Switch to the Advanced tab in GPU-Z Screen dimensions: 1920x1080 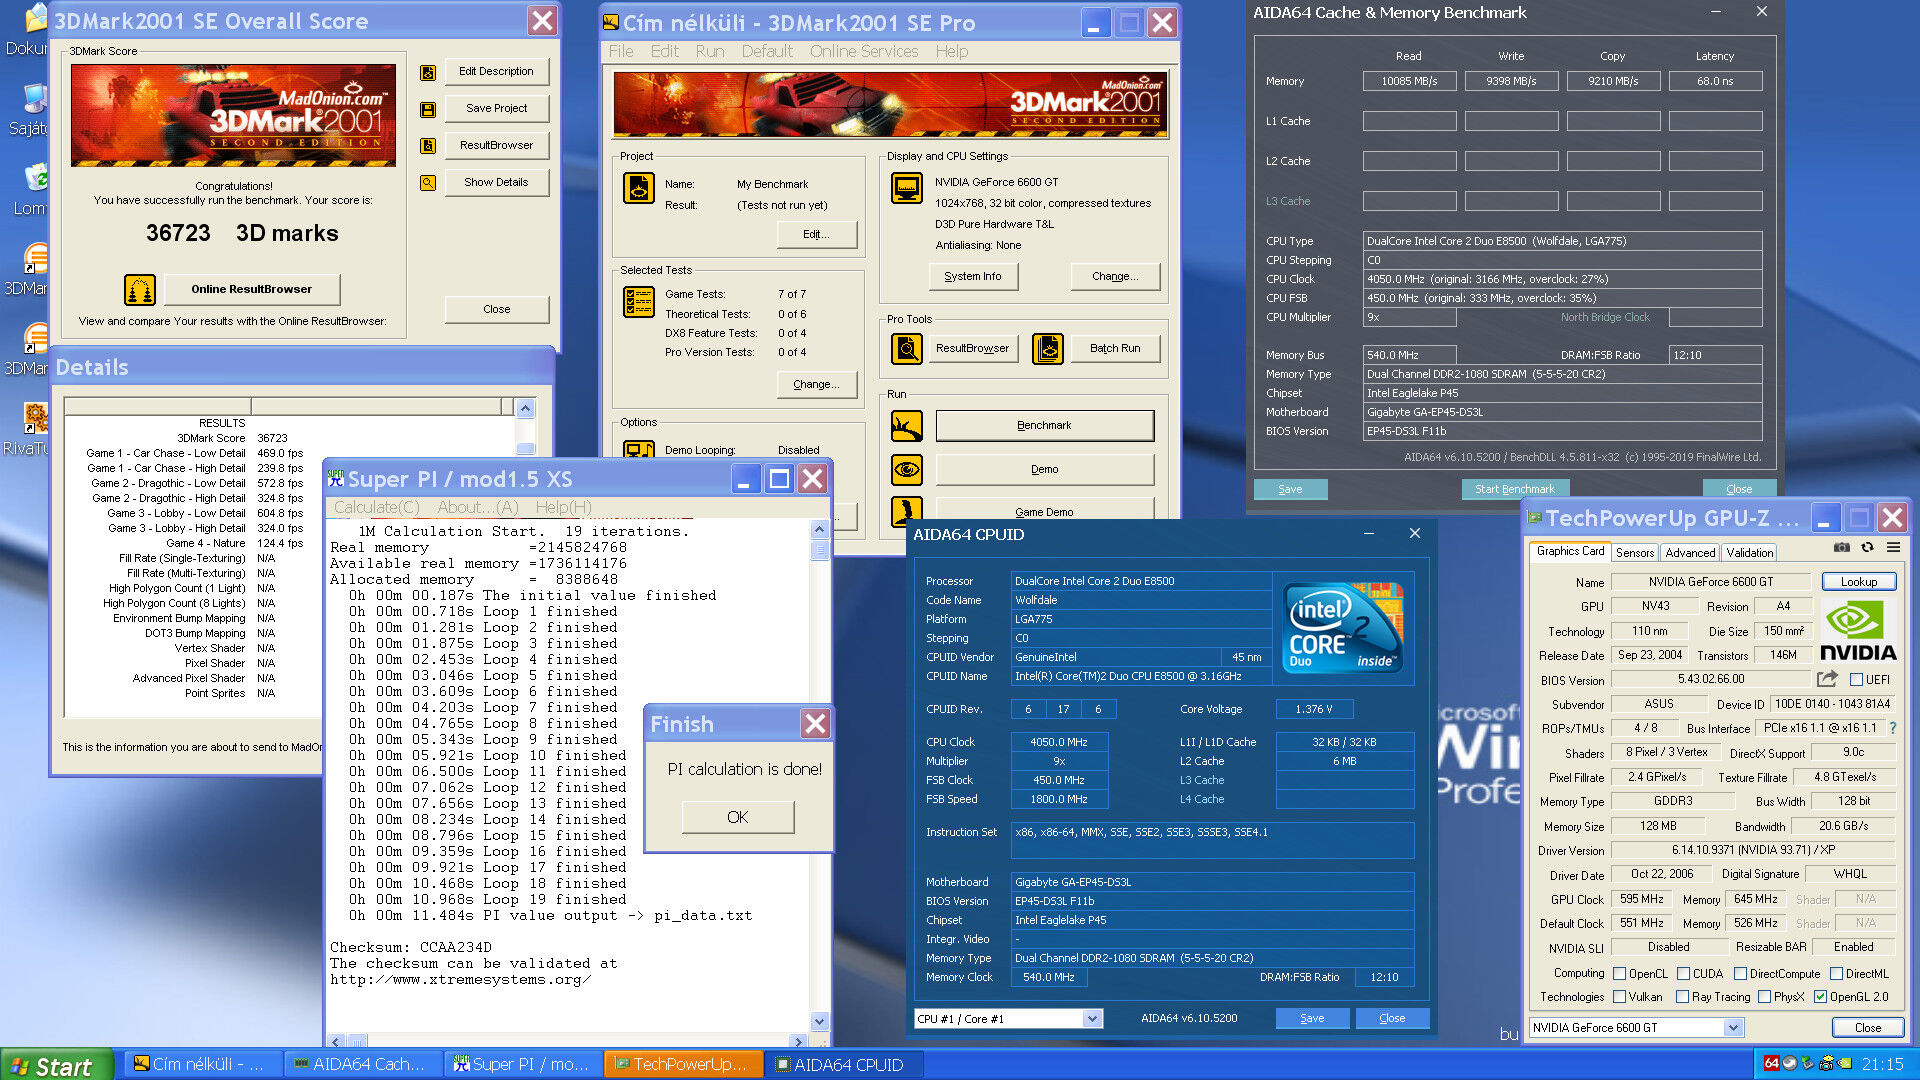pos(1690,552)
